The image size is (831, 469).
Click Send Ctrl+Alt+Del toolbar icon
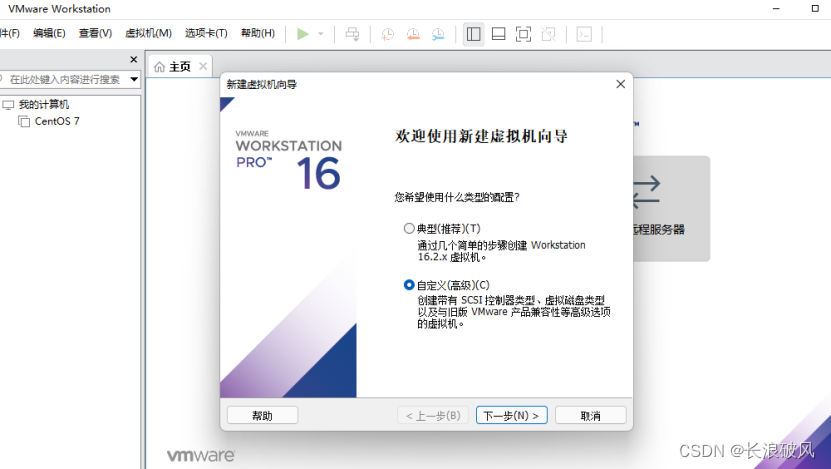352,34
